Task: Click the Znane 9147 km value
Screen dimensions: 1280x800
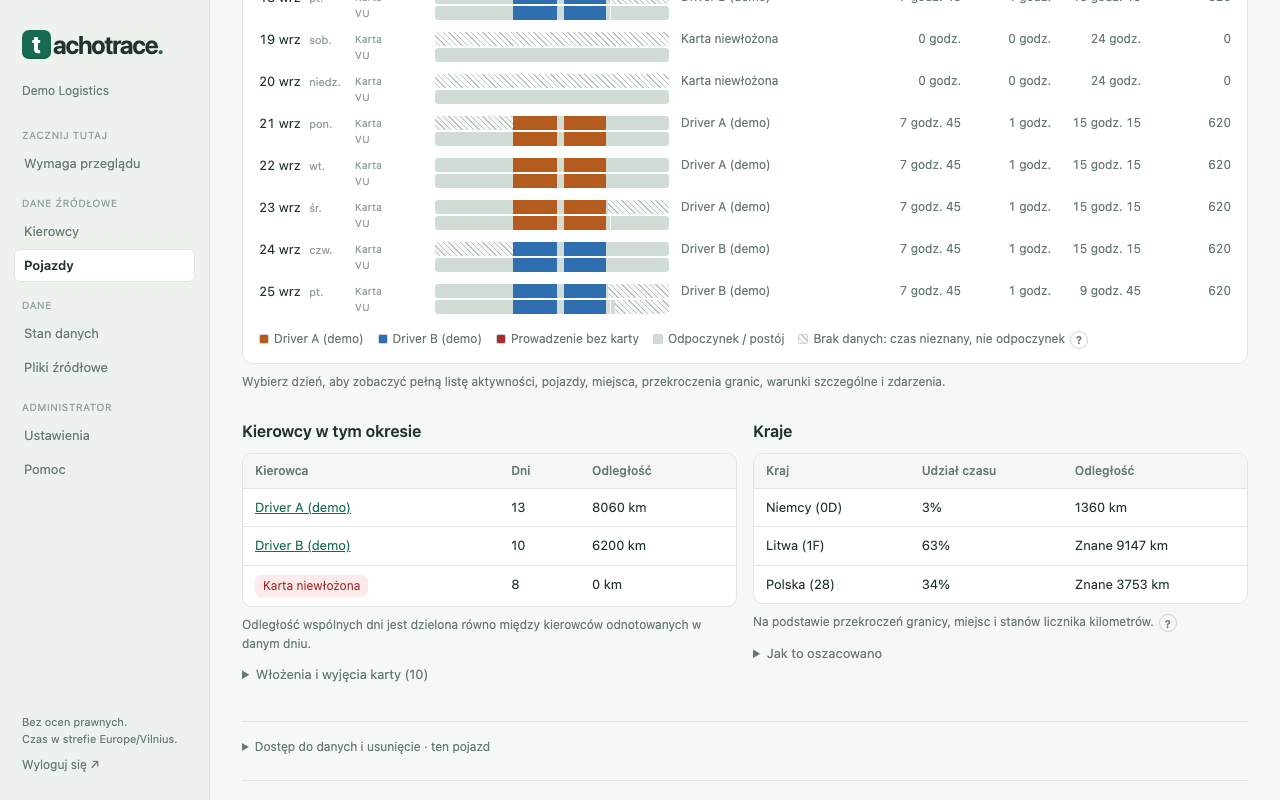Action: 1121,546
